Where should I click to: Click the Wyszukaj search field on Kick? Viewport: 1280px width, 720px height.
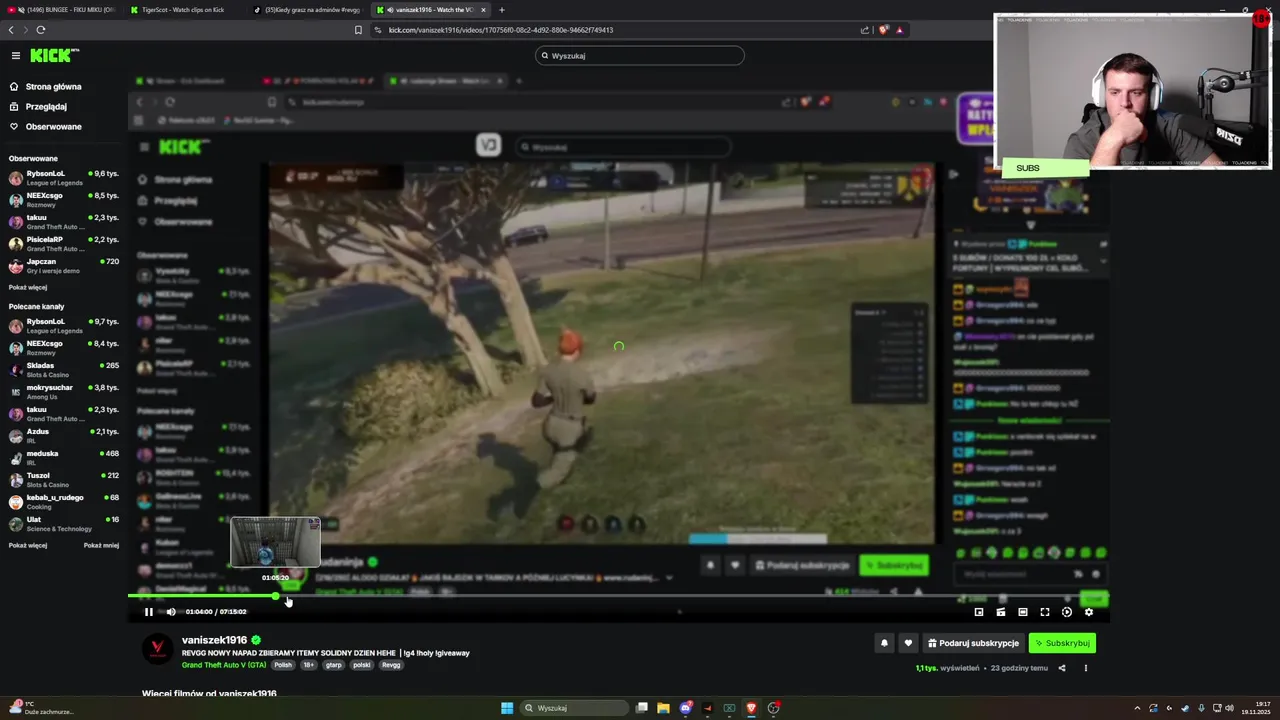click(640, 56)
